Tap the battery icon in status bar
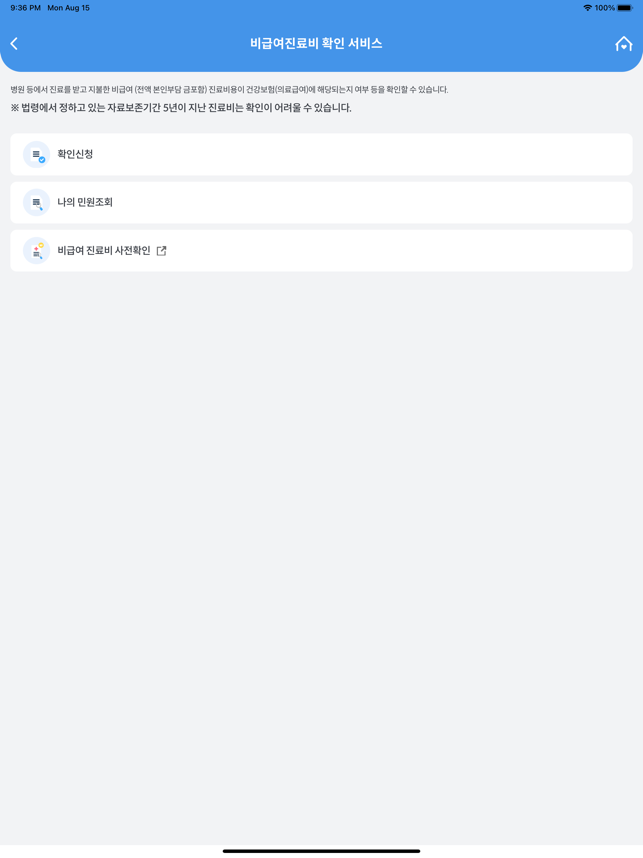Screen dimensions: 643x858 point(625,8)
